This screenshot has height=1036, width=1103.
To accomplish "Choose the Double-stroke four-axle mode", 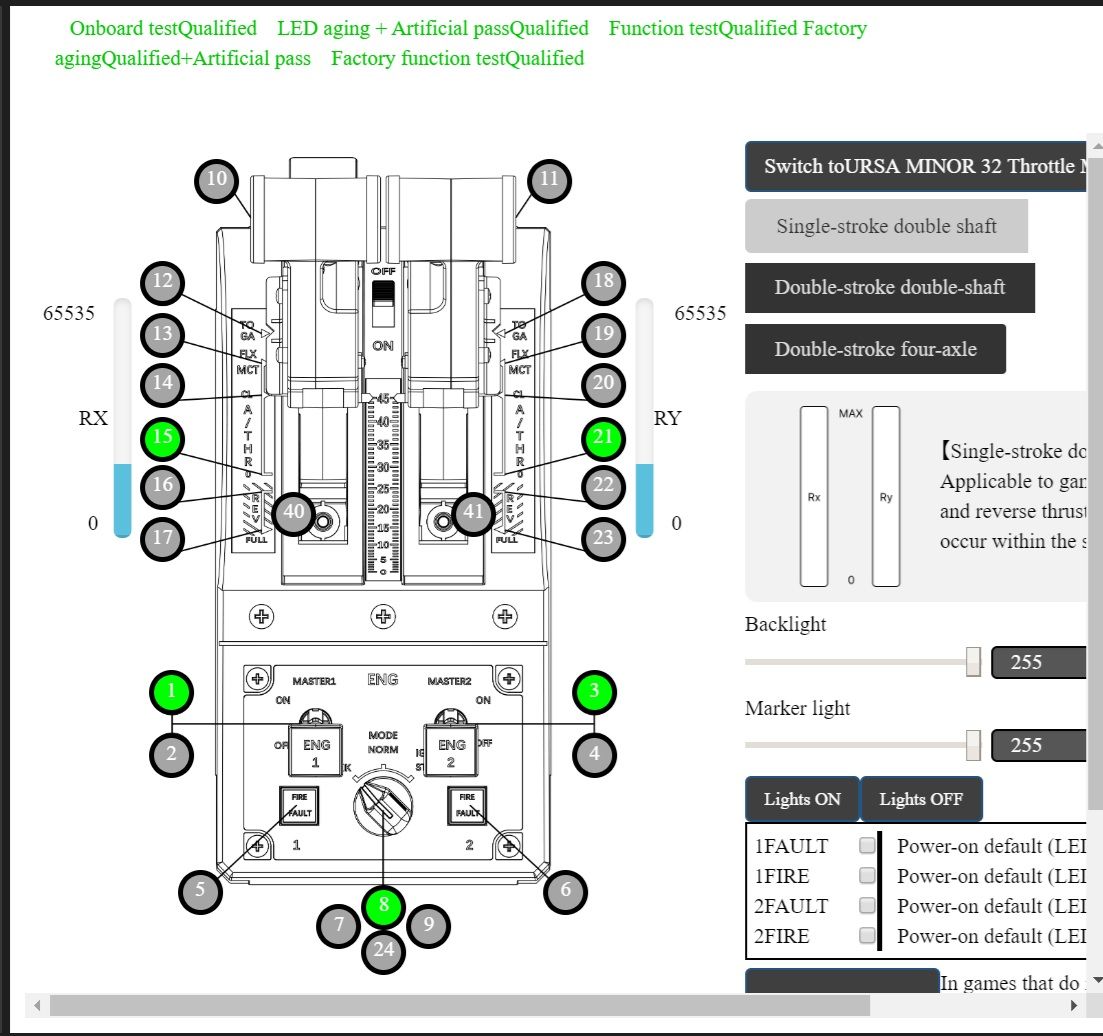I will tap(875, 349).
